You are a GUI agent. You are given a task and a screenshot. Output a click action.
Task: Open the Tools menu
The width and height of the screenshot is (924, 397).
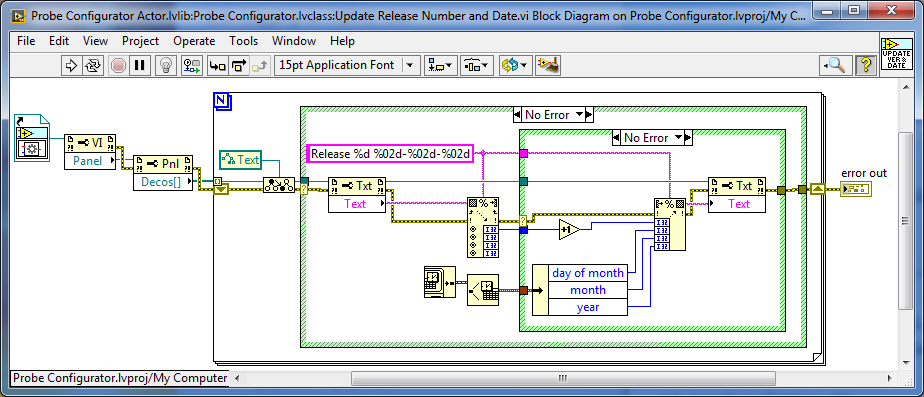point(243,41)
